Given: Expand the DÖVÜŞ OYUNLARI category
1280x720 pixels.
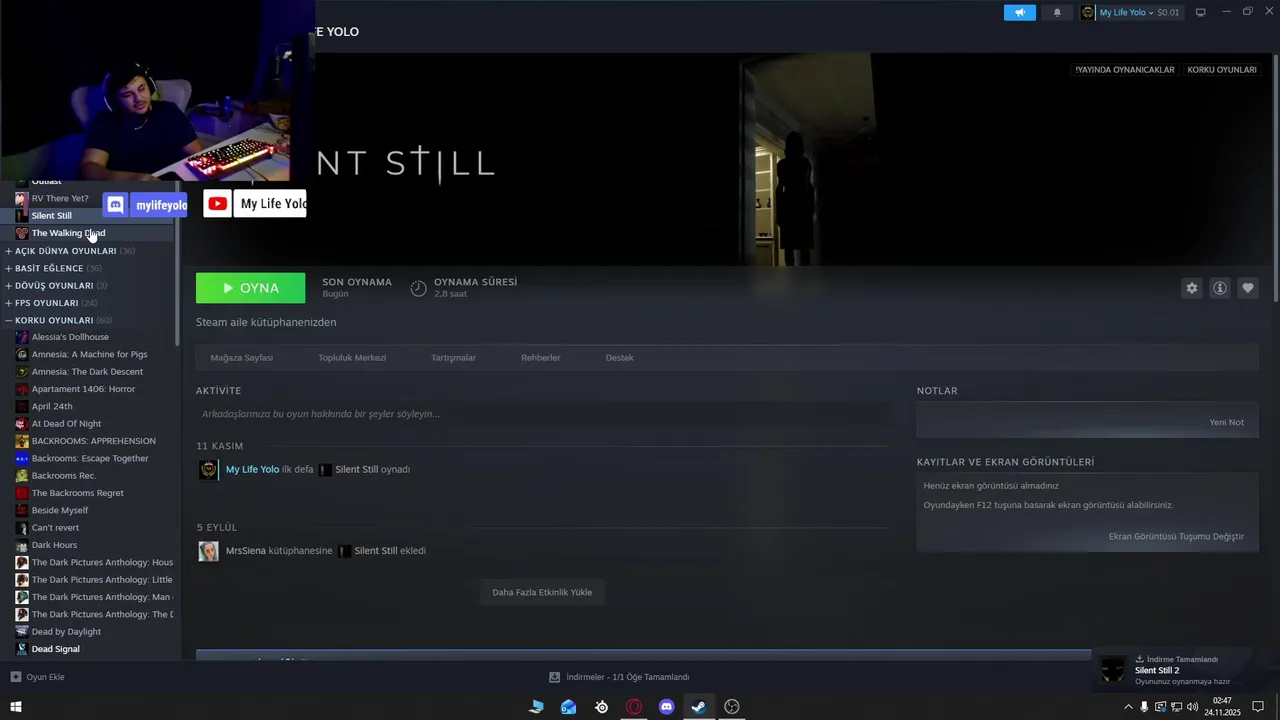Looking at the screenshot, I should 9,285.
